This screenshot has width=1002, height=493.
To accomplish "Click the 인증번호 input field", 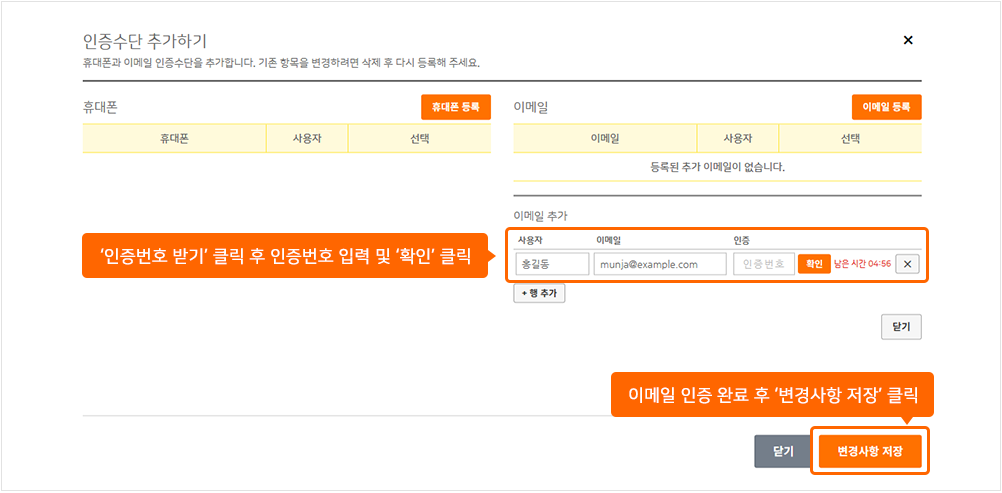I will pos(764,264).
